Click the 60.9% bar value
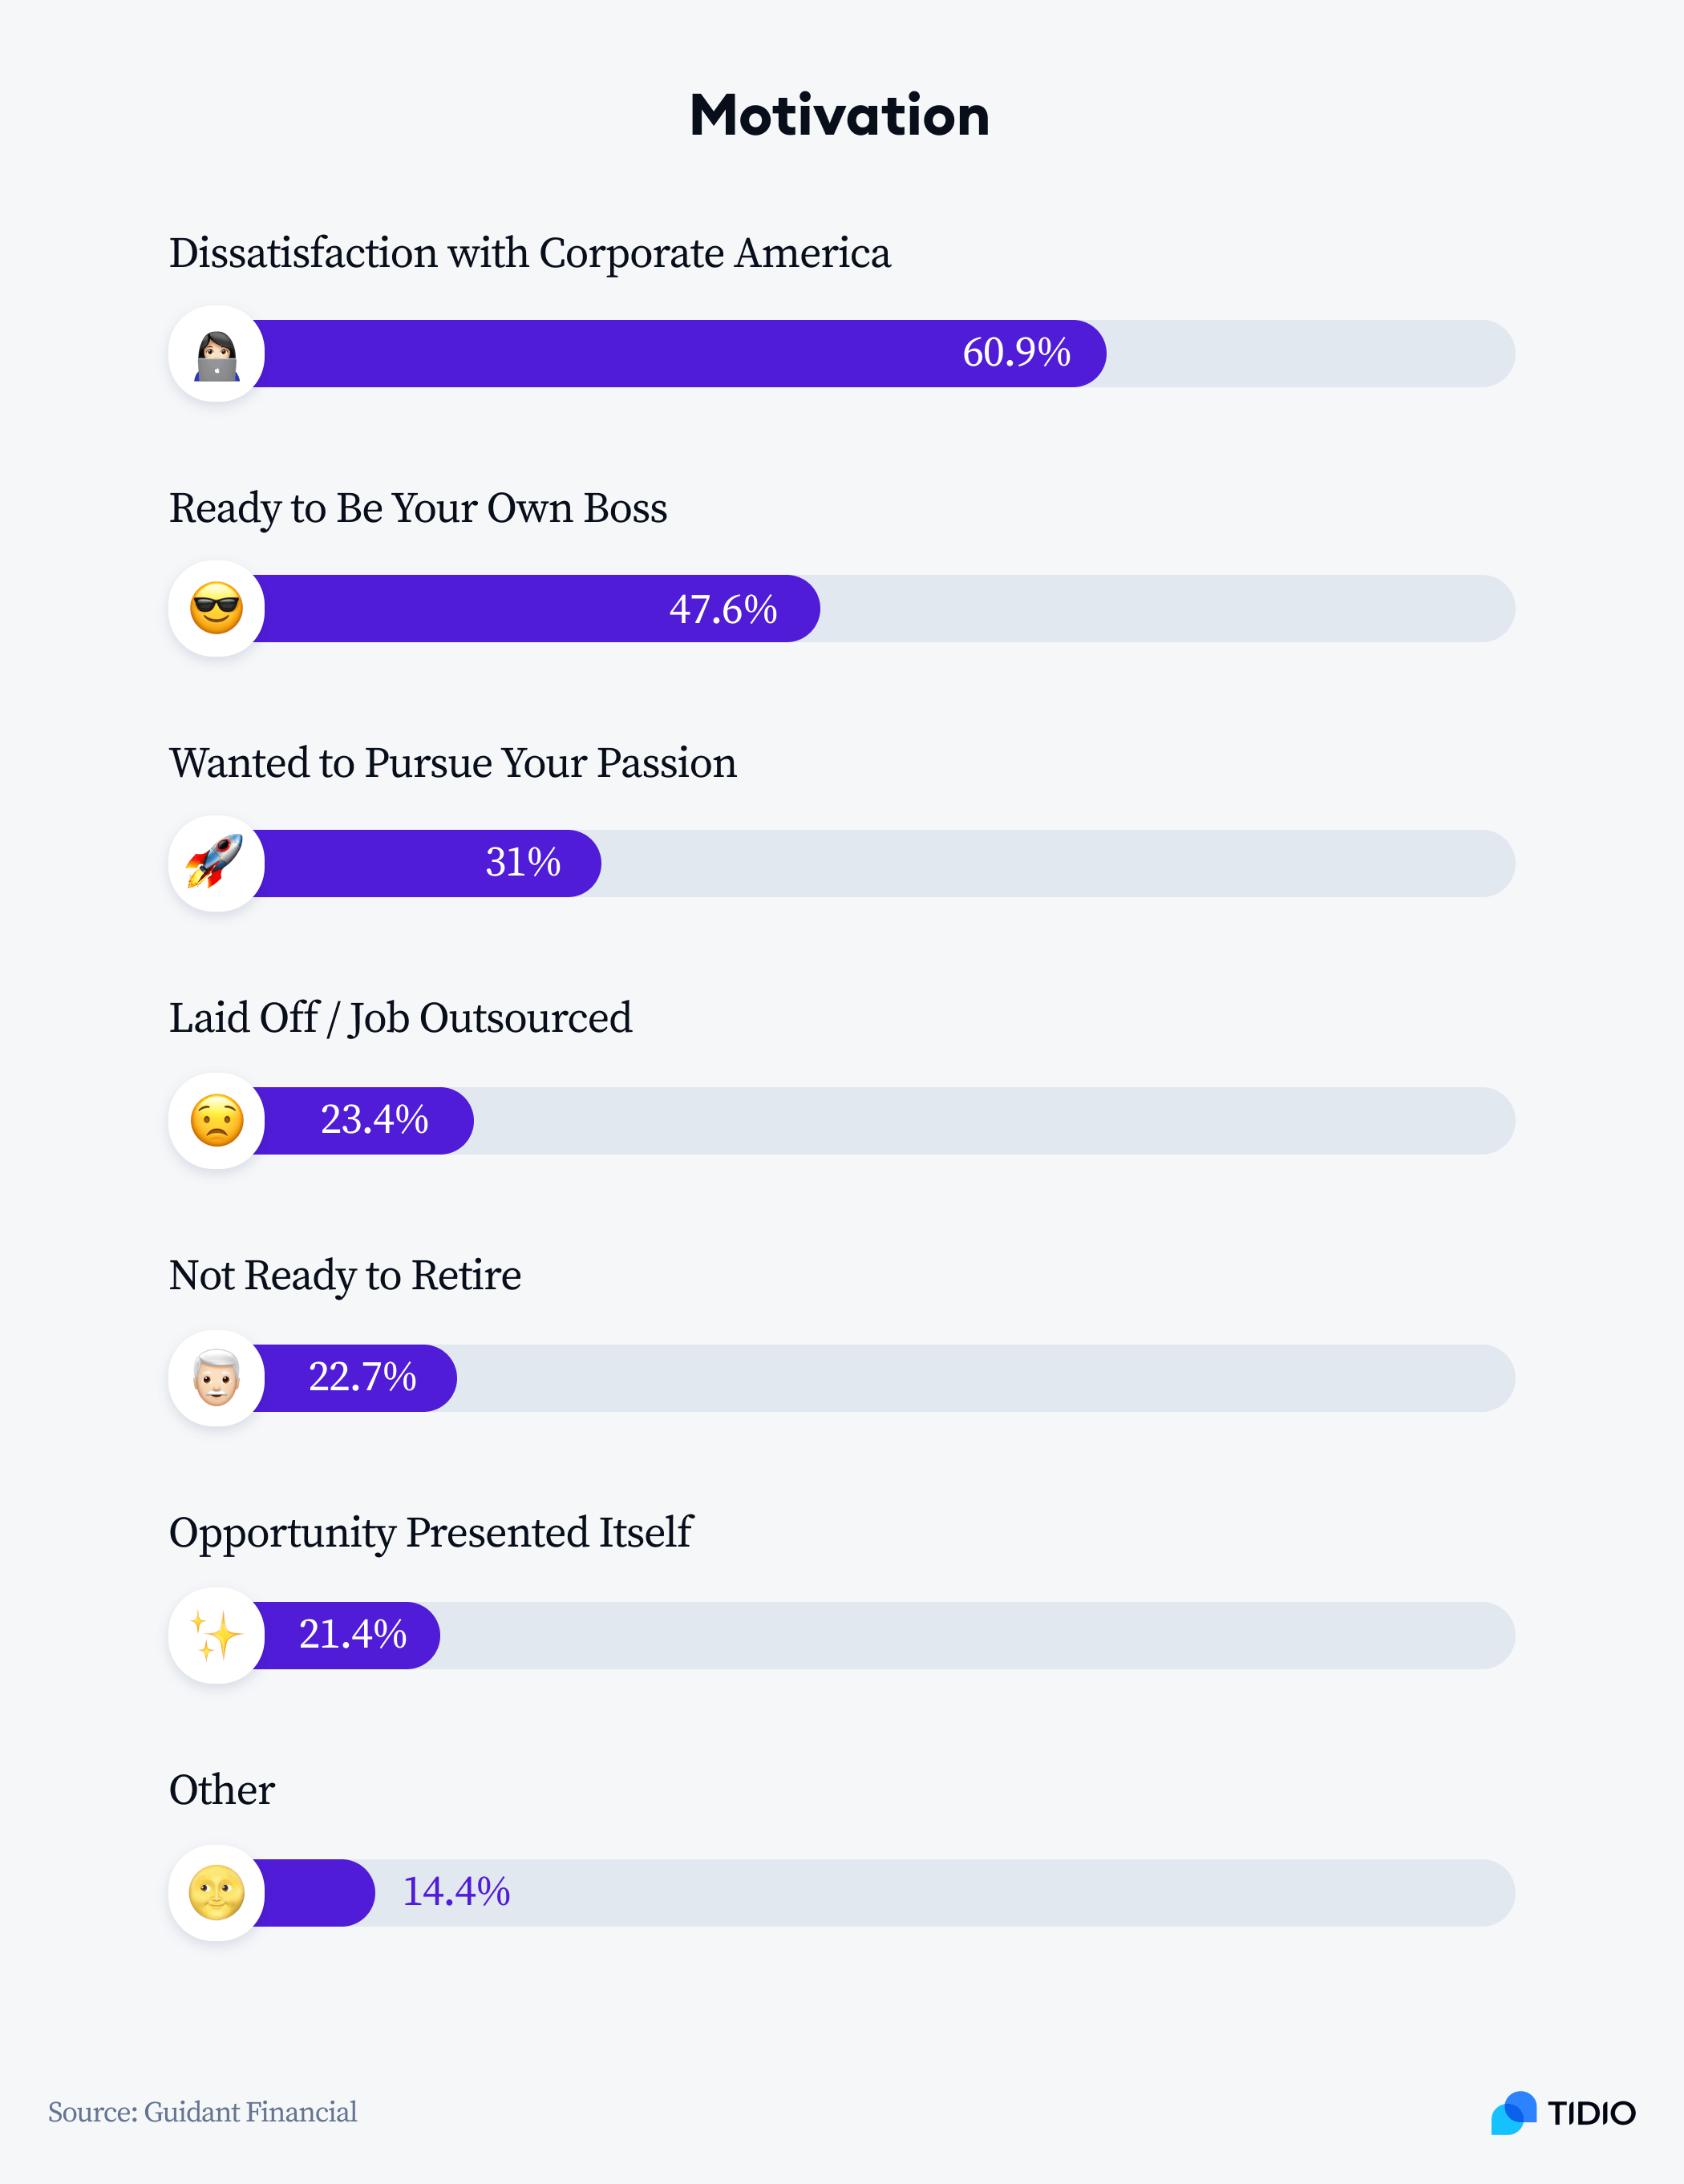 point(1016,353)
